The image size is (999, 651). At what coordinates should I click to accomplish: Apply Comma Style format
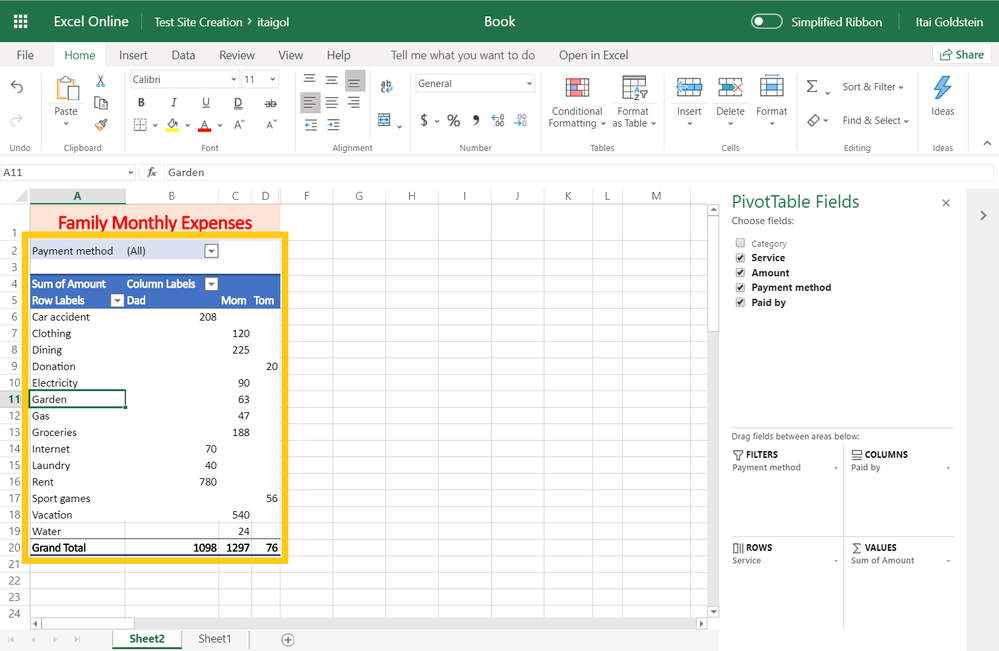(x=475, y=120)
